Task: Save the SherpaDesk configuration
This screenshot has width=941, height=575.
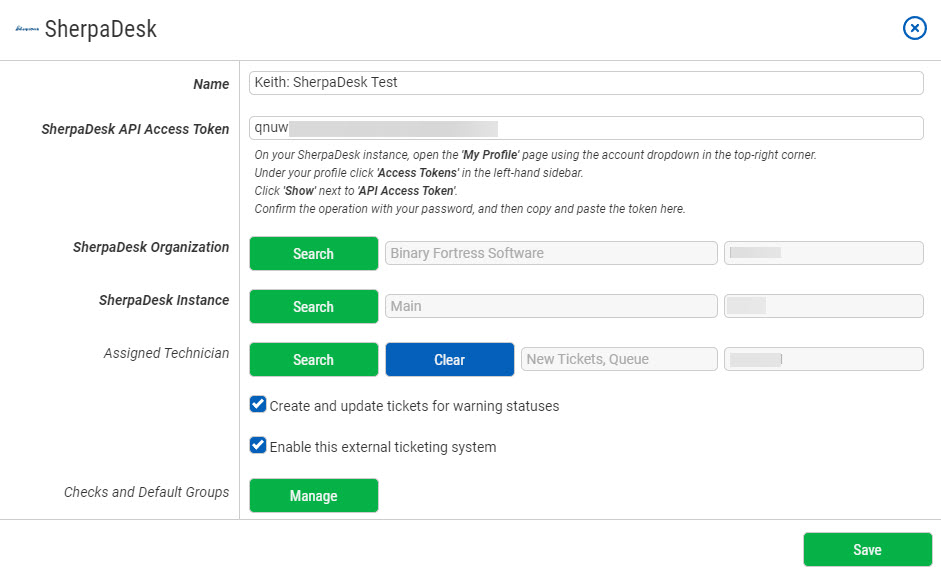Action: [x=867, y=550]
